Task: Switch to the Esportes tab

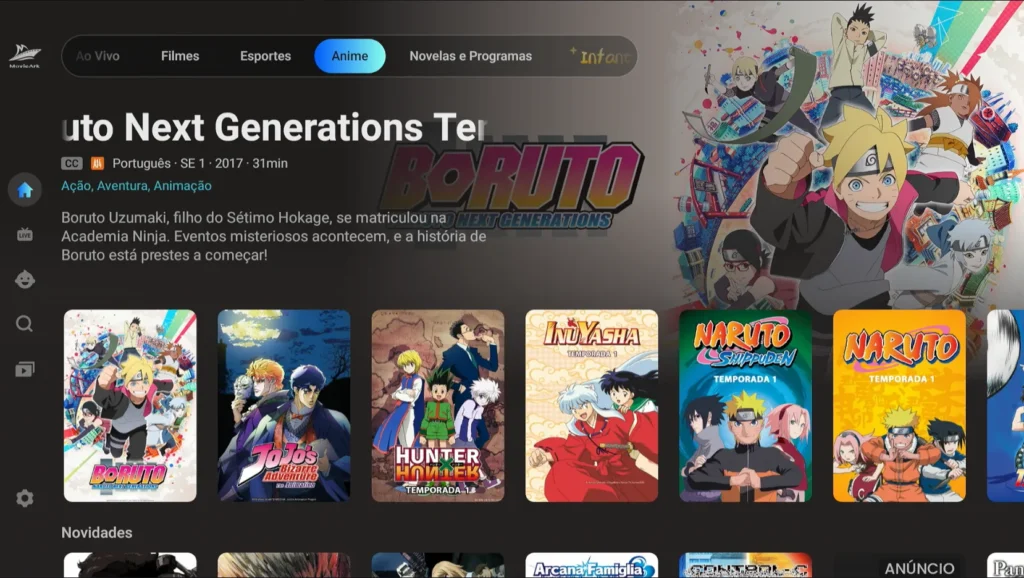Action: pos(265,56)
